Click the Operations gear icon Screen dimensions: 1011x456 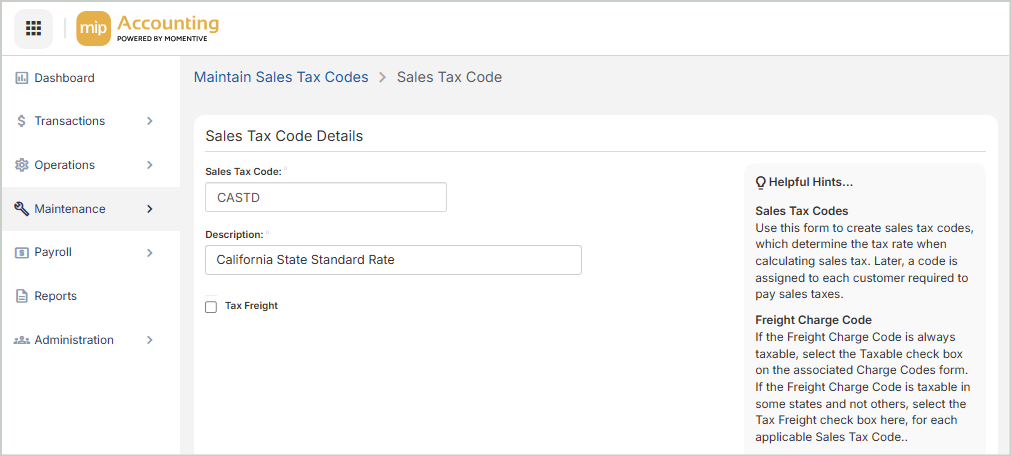(21, 165)
